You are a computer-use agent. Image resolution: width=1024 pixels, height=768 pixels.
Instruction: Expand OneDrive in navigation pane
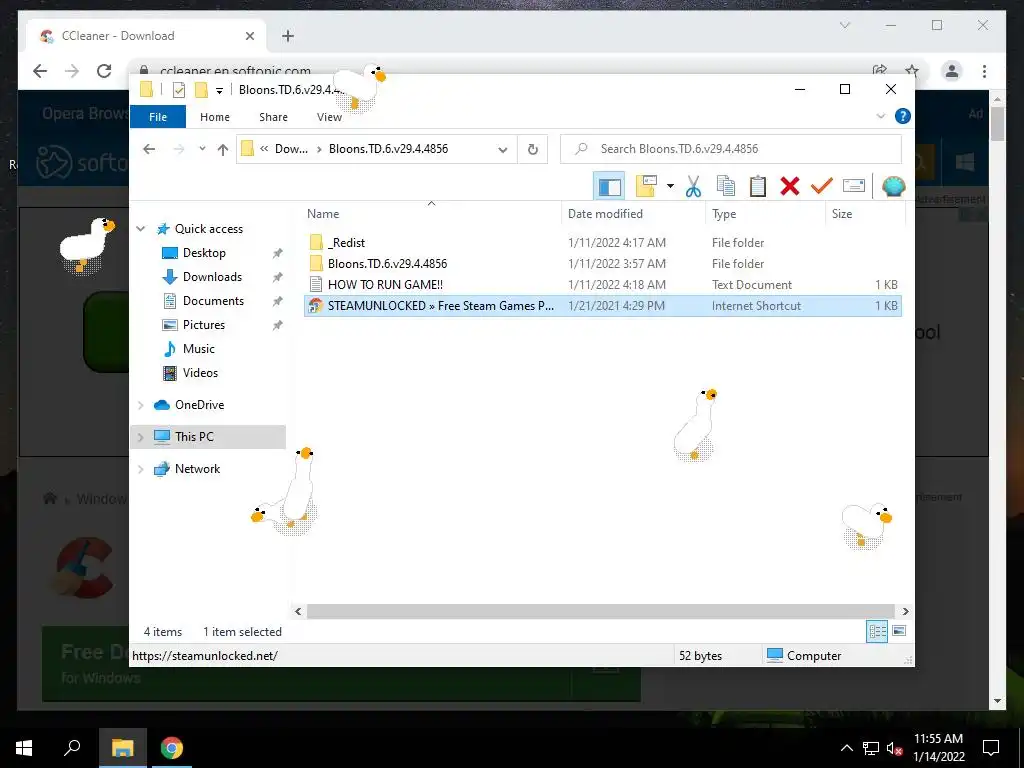pos(140,405)
